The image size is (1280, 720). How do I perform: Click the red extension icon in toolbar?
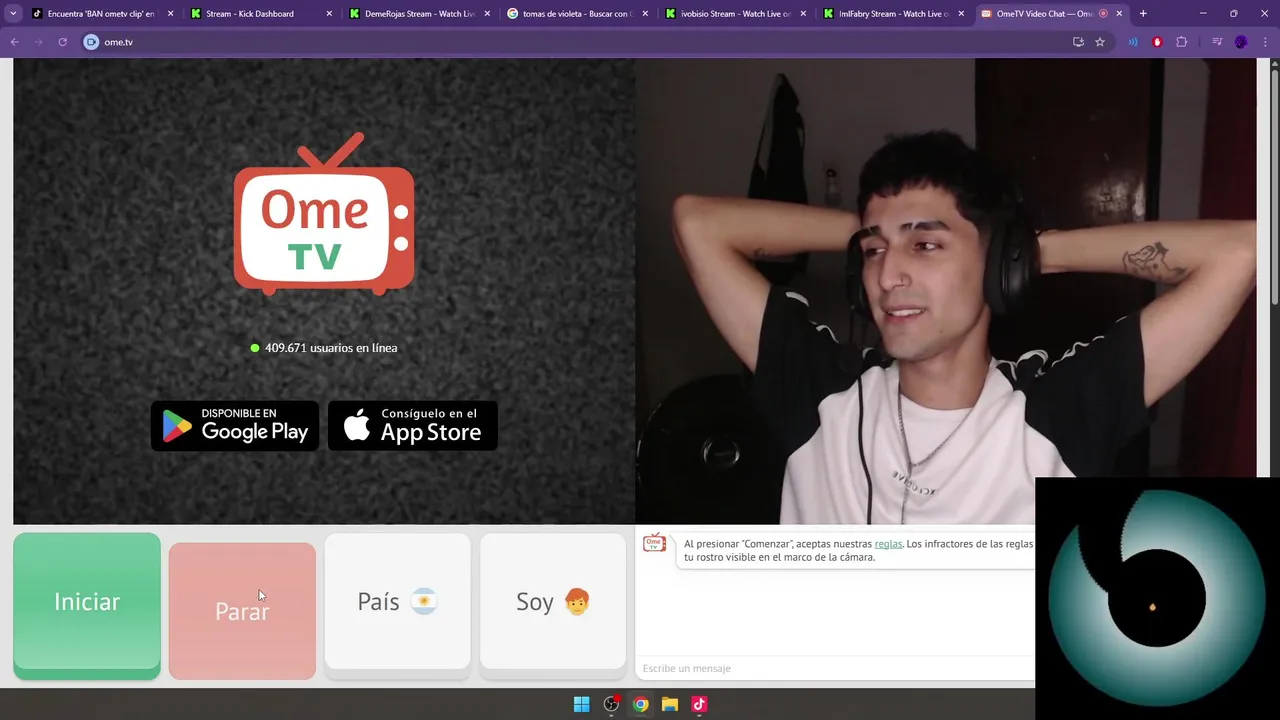pyautogui.click(x=1157, y=42)
